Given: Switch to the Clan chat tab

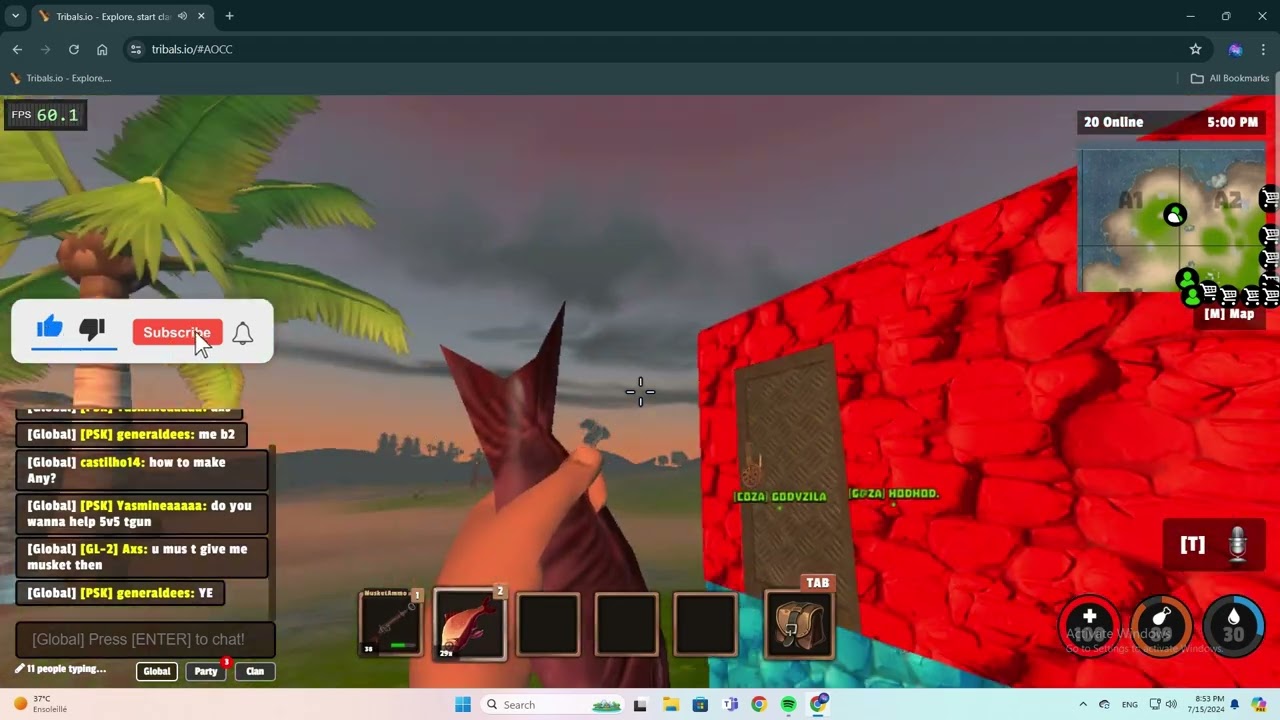Looking at the screenshot, I should [255, 671].
